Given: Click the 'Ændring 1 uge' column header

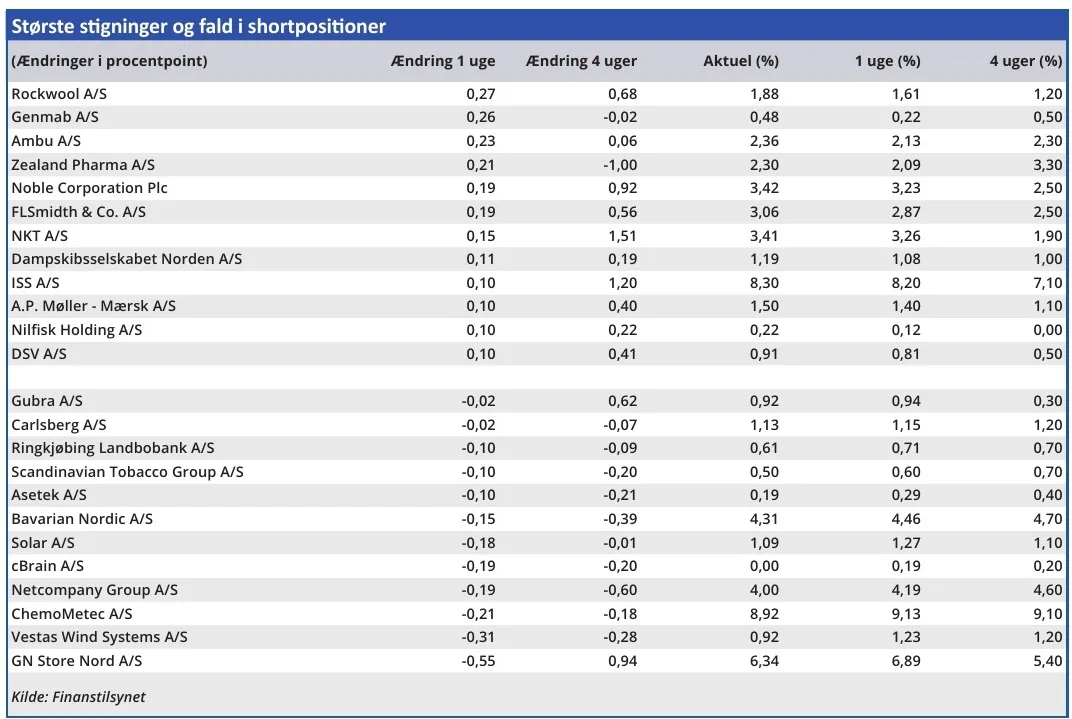Looking at the screenshot, I should pyautogui.click(x=442, y=61).
